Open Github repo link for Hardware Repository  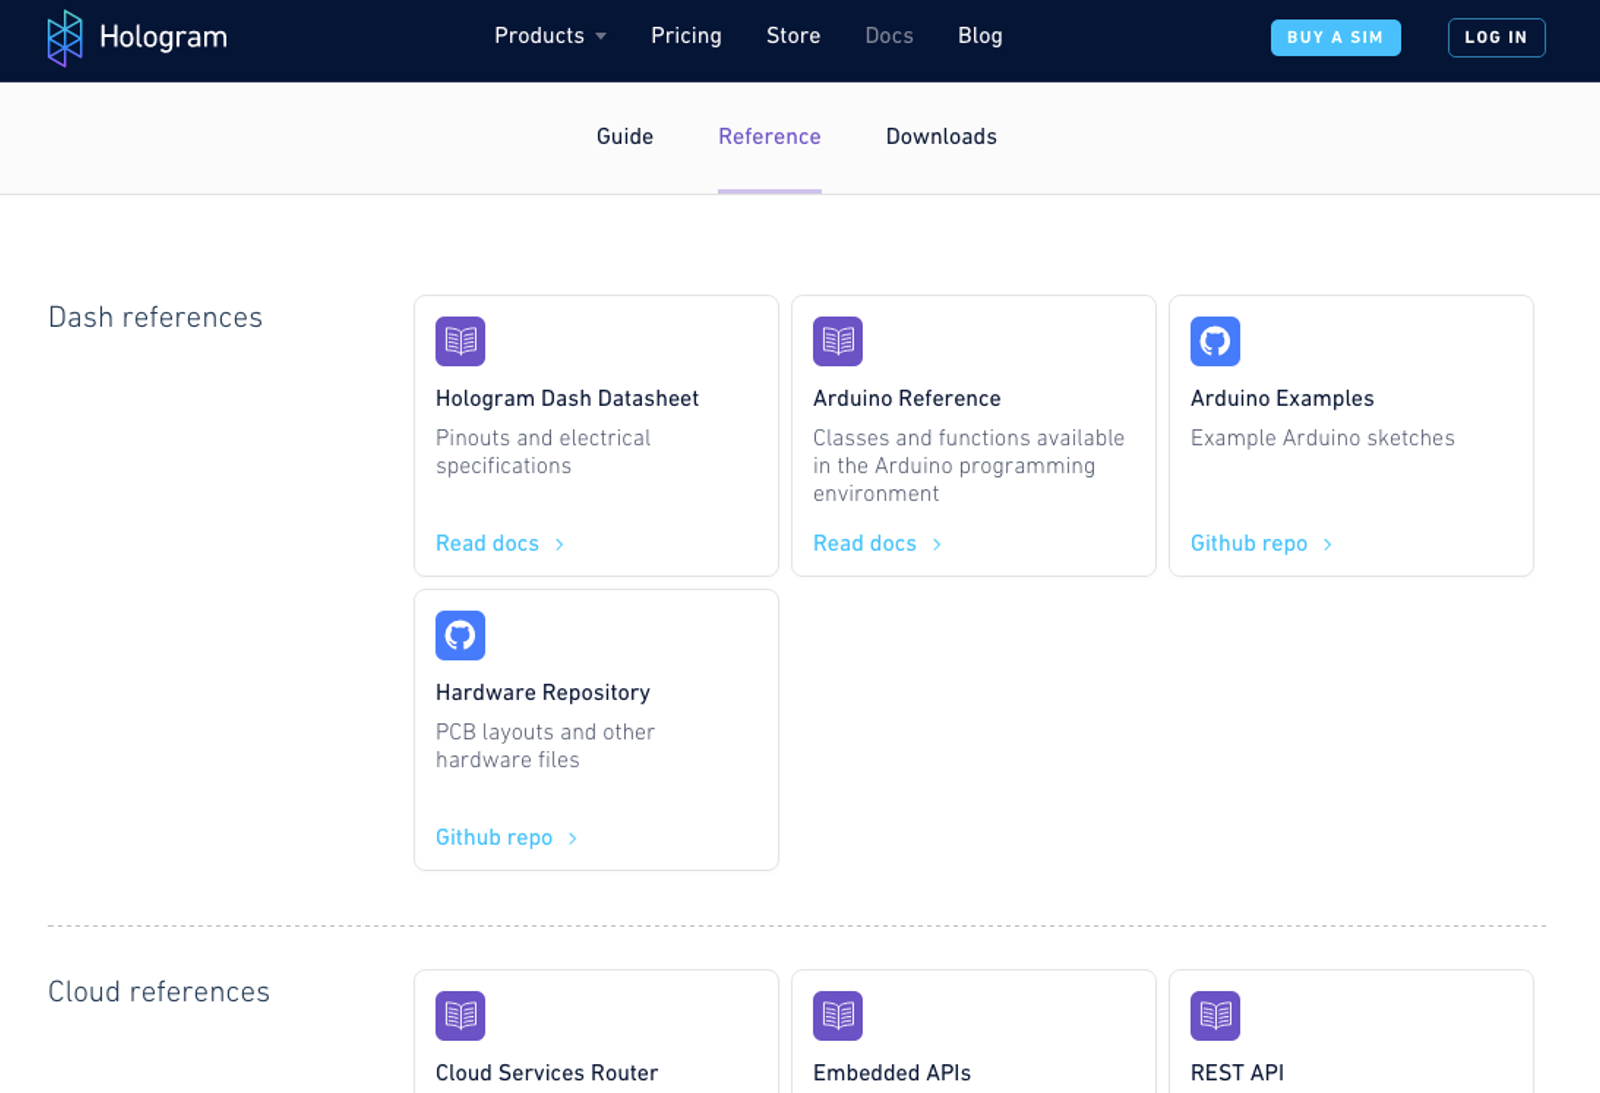(x=494, y=838)
